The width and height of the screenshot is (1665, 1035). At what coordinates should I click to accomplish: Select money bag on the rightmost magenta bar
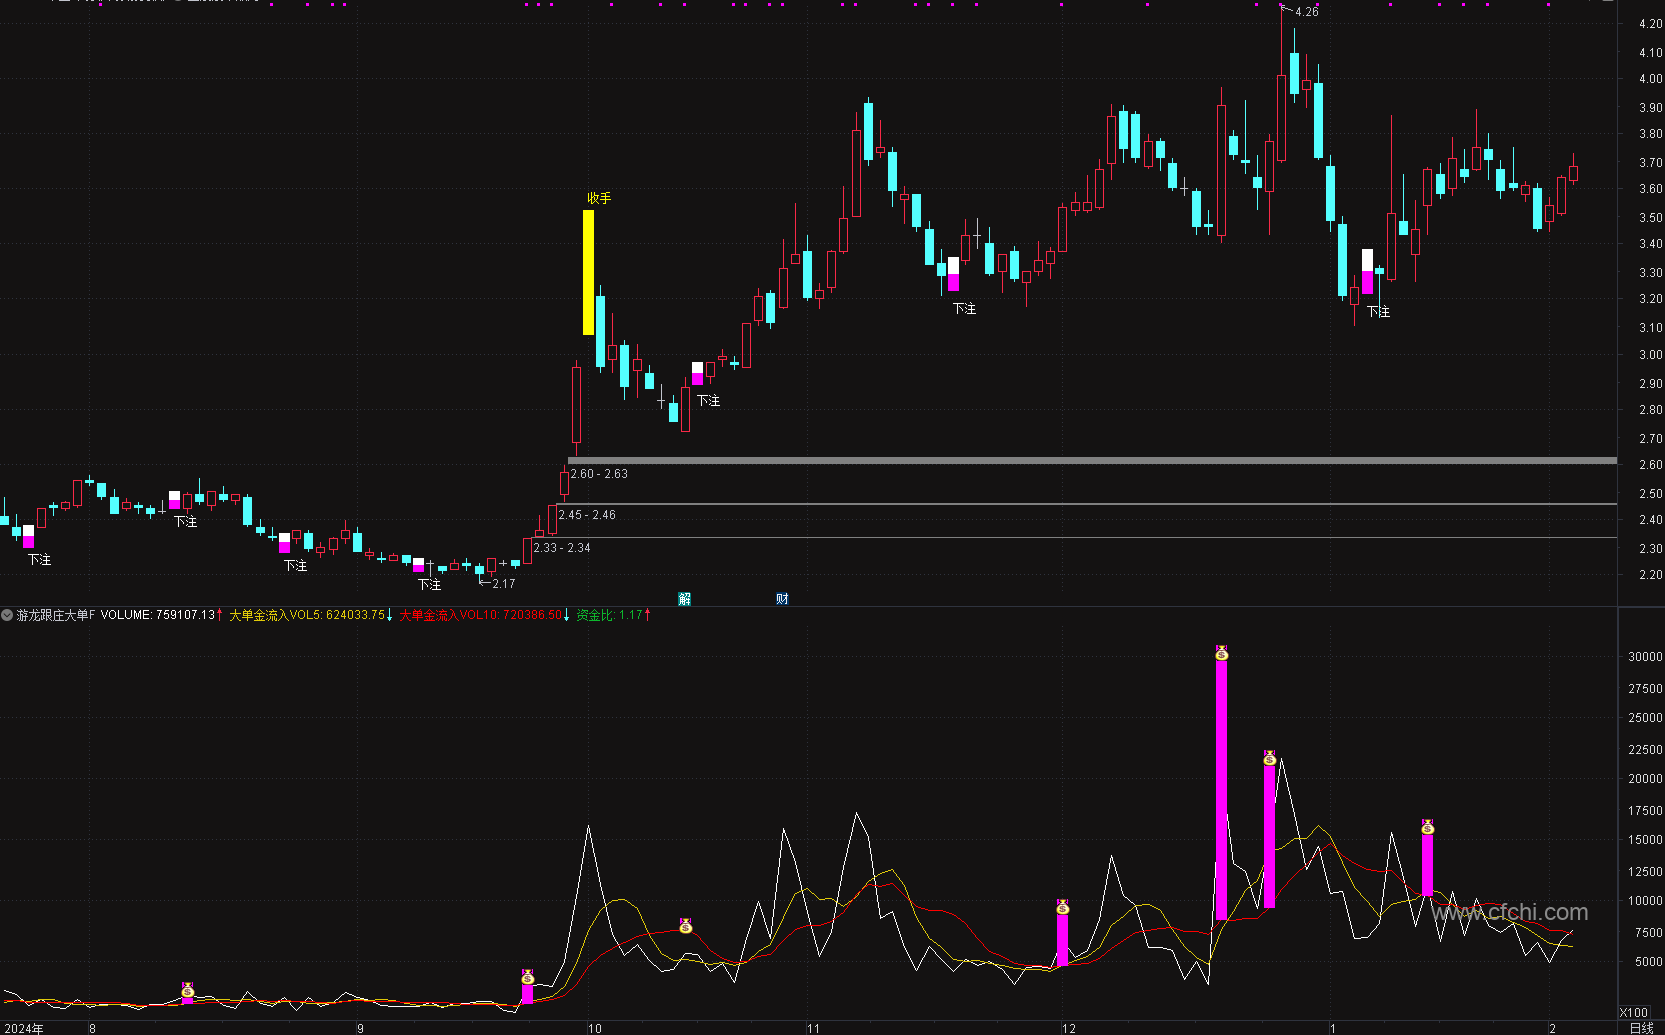point(1428,827)
